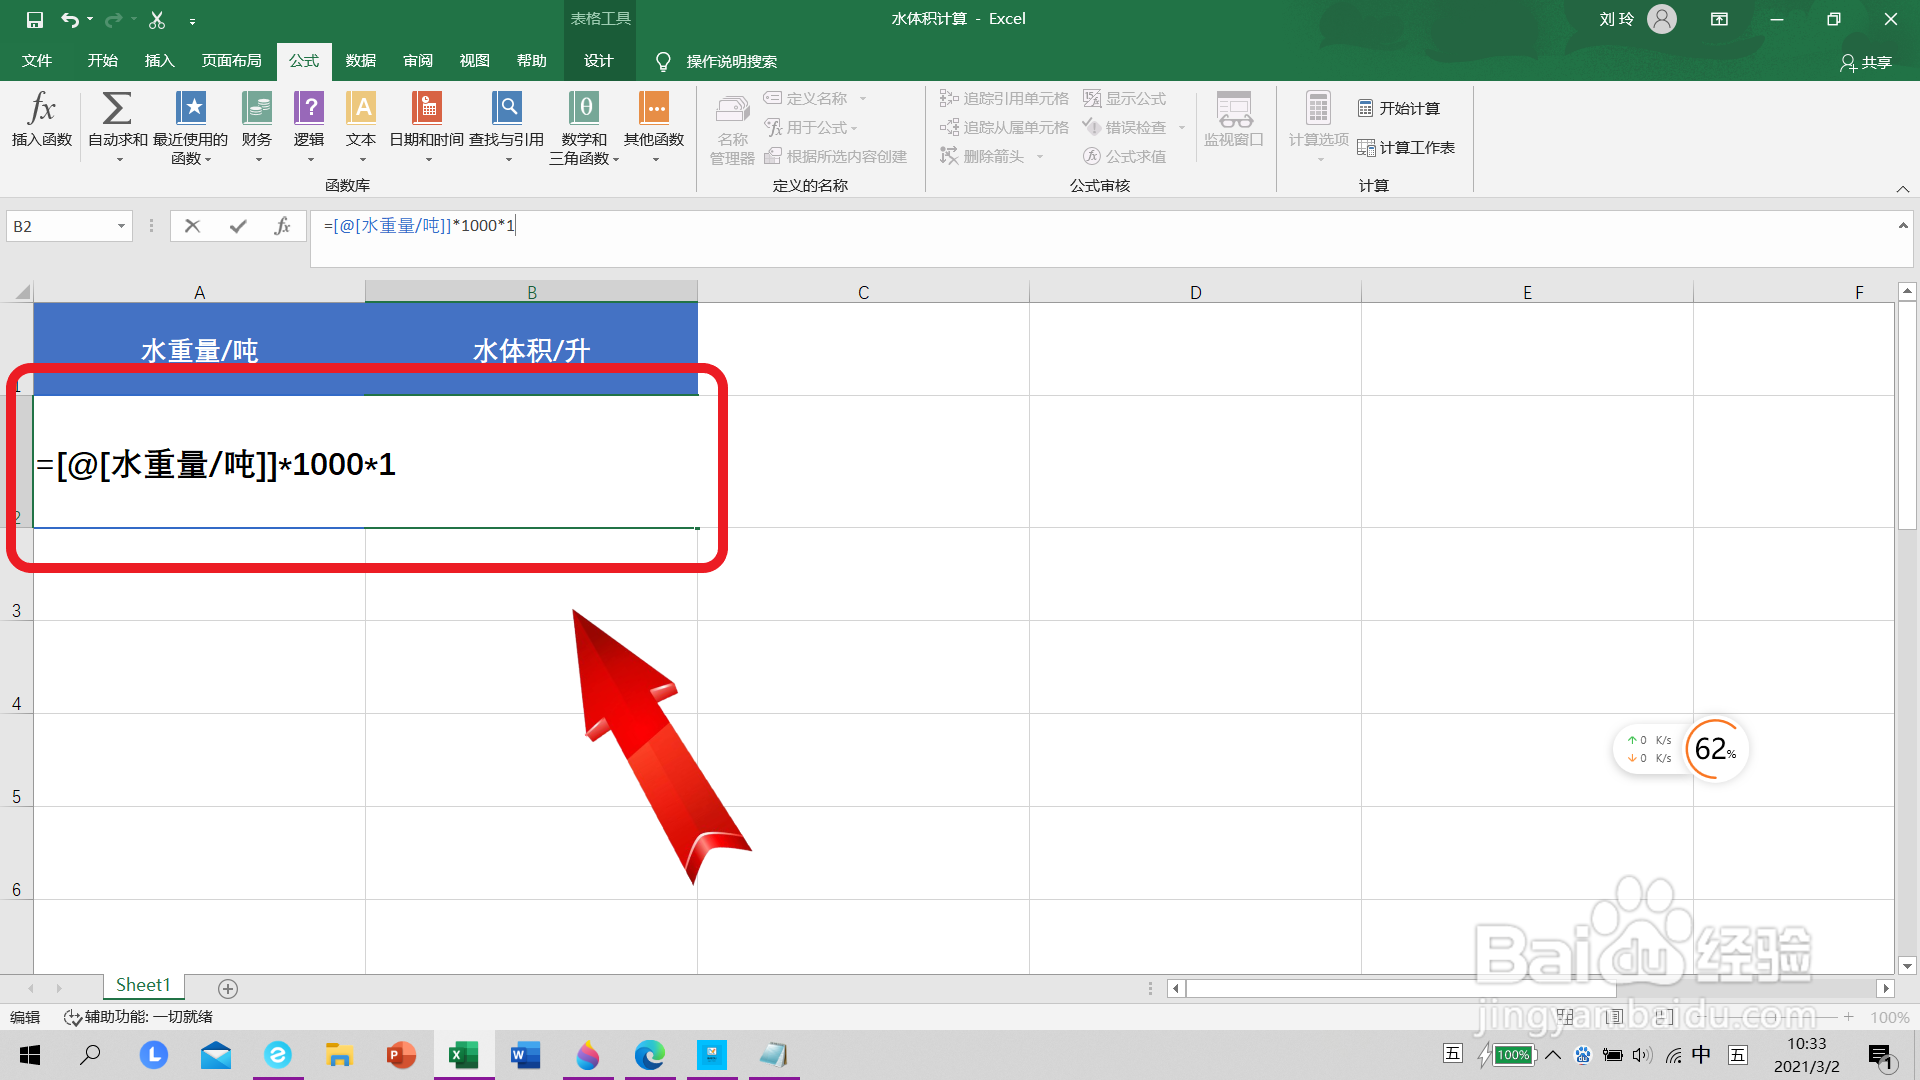
Task: Switch IME Chinese/English mode indicator in tray
Action: [1701, 1055]
